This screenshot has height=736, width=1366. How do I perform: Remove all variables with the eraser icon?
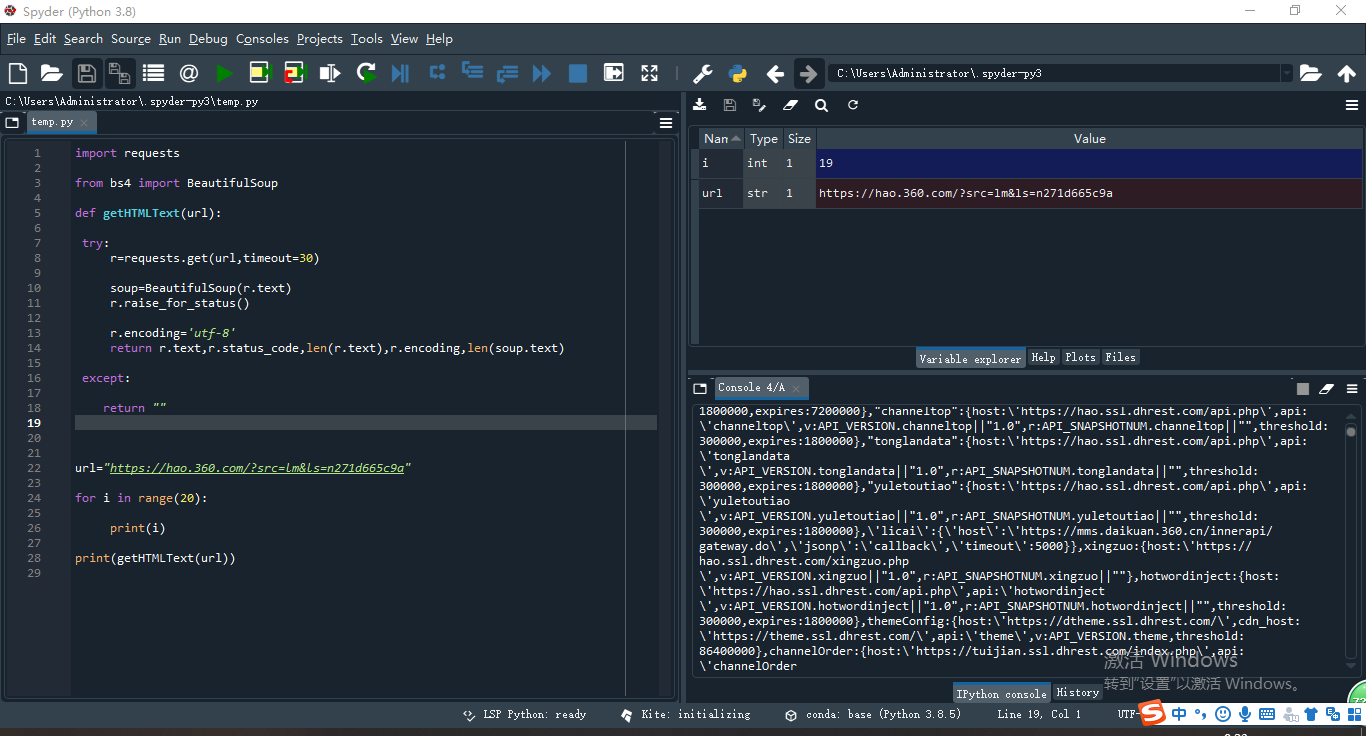790,105
